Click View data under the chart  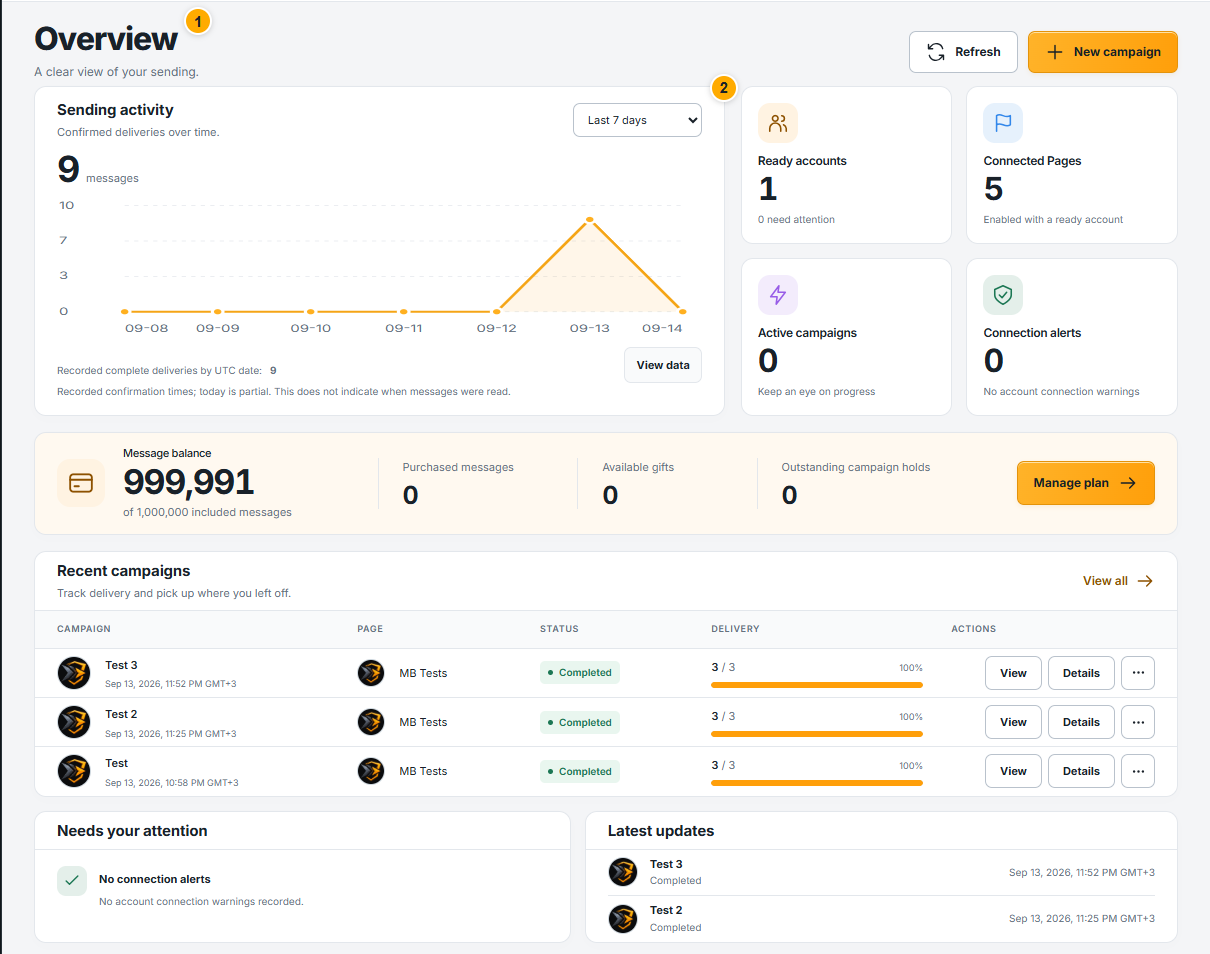(x=663, y=365)
